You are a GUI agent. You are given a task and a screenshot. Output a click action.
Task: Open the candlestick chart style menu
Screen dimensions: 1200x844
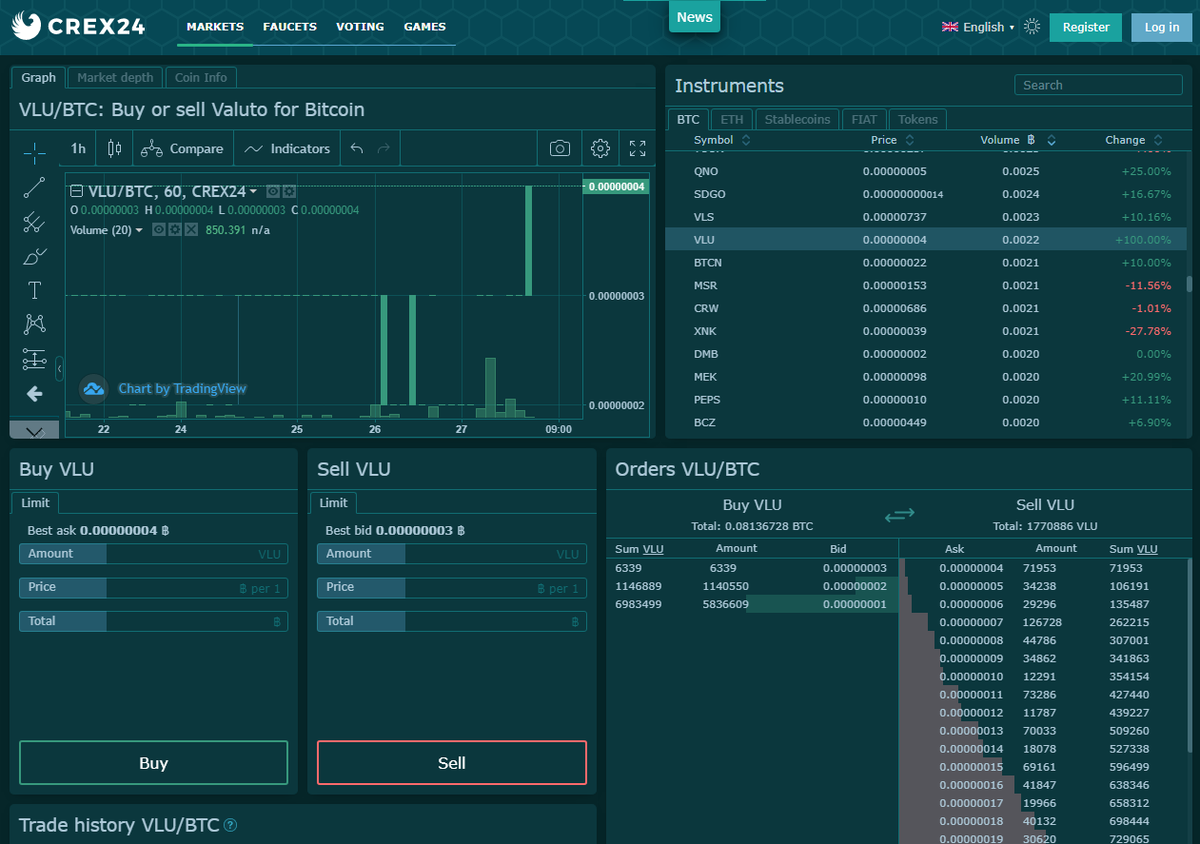tap(114, 148)
